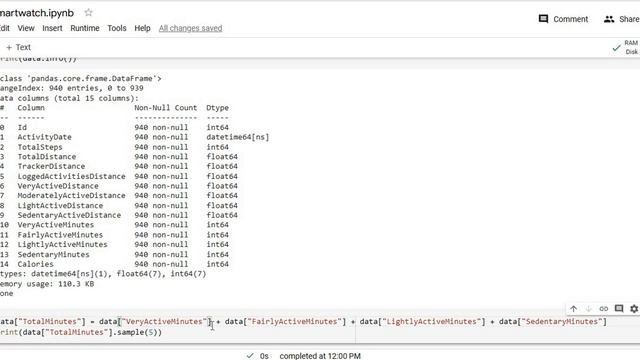The image size is (640, 360).
Task: Select 'data["LightlyActiveMinutes"]' in code
Action: pyautogui.click(x=422, y=322)
